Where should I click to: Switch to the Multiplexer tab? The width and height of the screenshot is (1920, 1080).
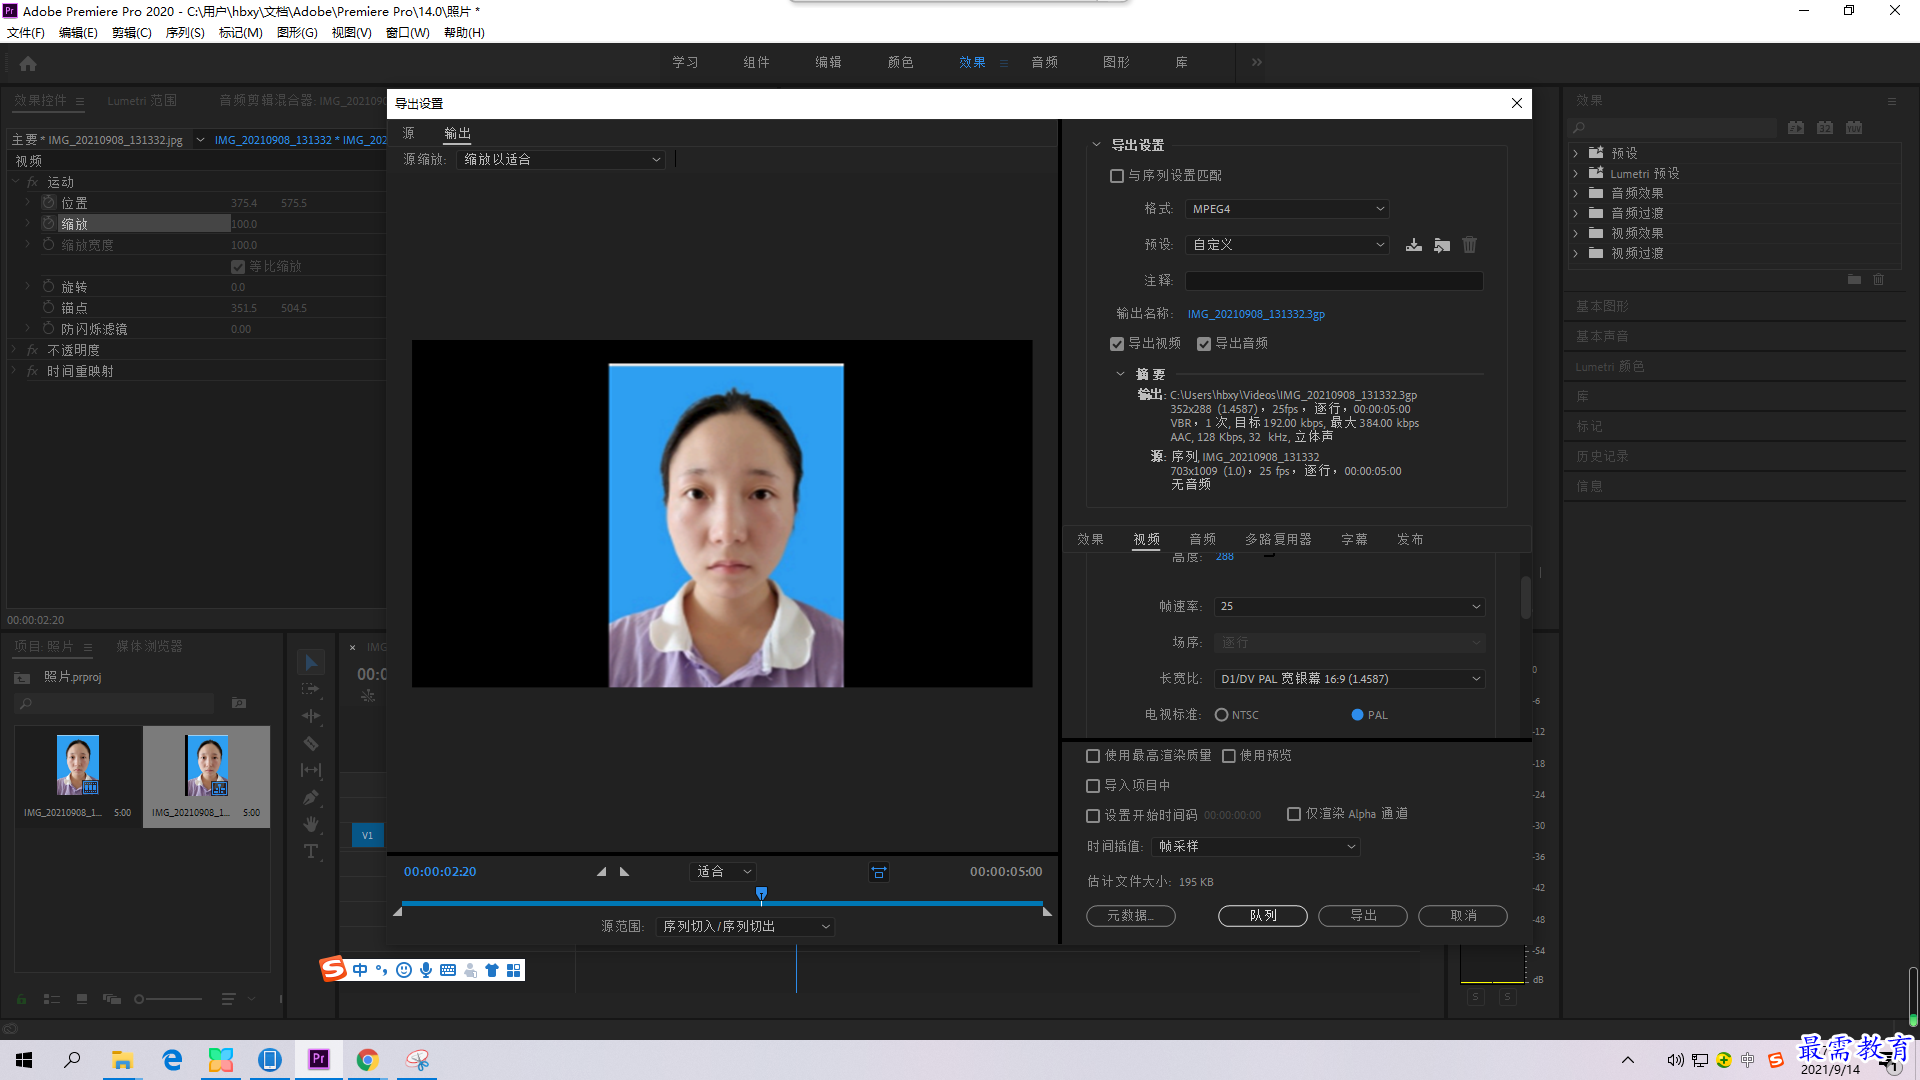1278,540
